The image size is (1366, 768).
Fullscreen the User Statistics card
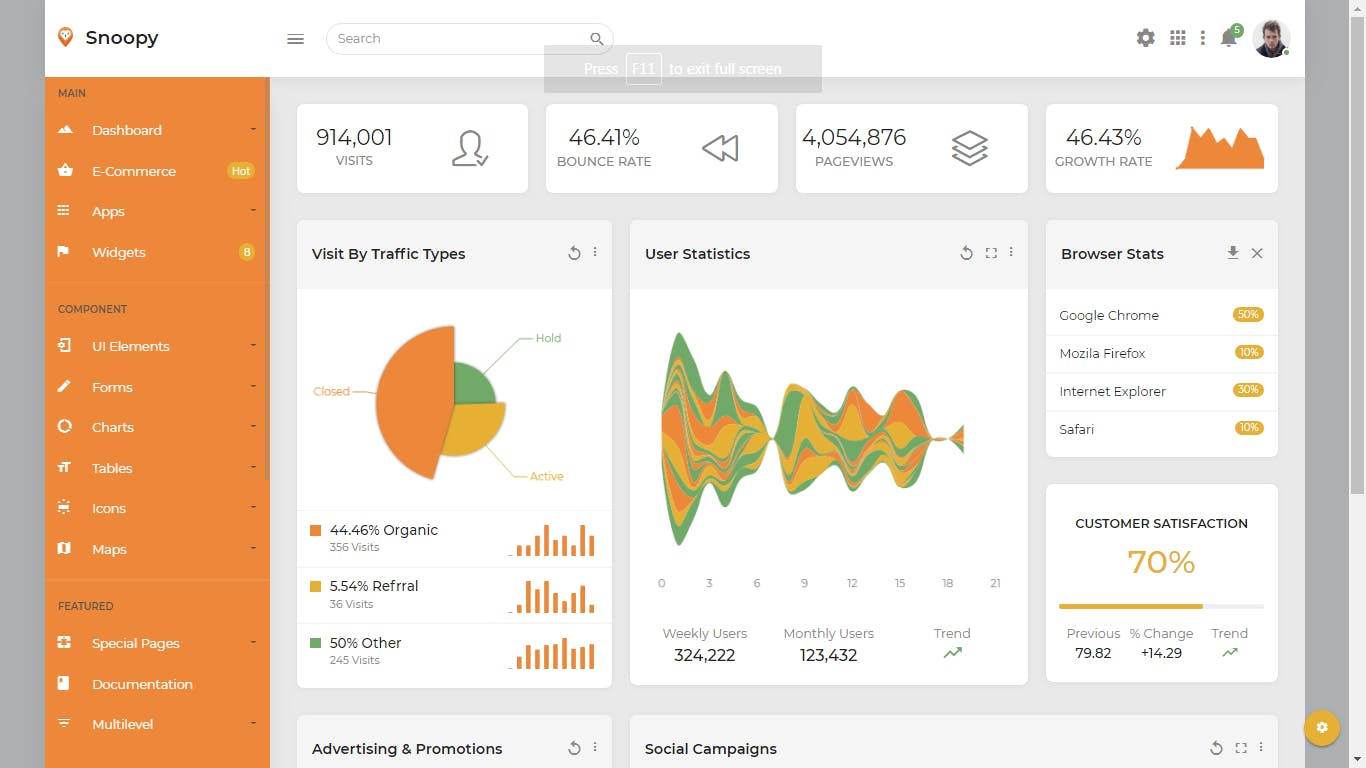coord(991,253)
